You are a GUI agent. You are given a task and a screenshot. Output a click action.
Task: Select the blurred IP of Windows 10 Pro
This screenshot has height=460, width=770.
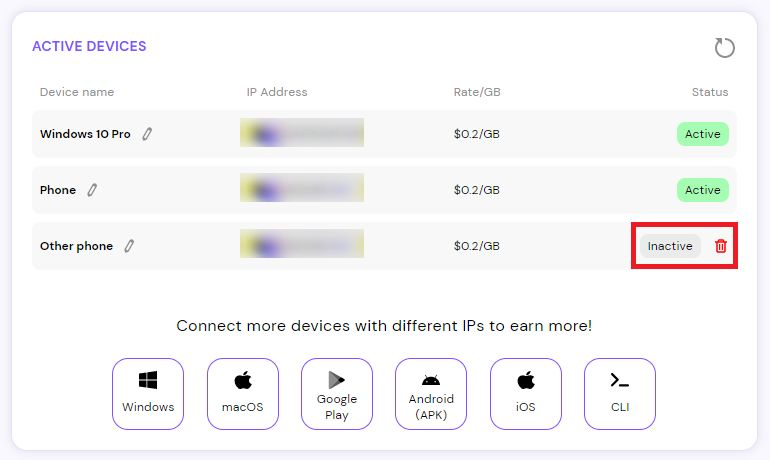pyautogui.click(x=302, y=133)
